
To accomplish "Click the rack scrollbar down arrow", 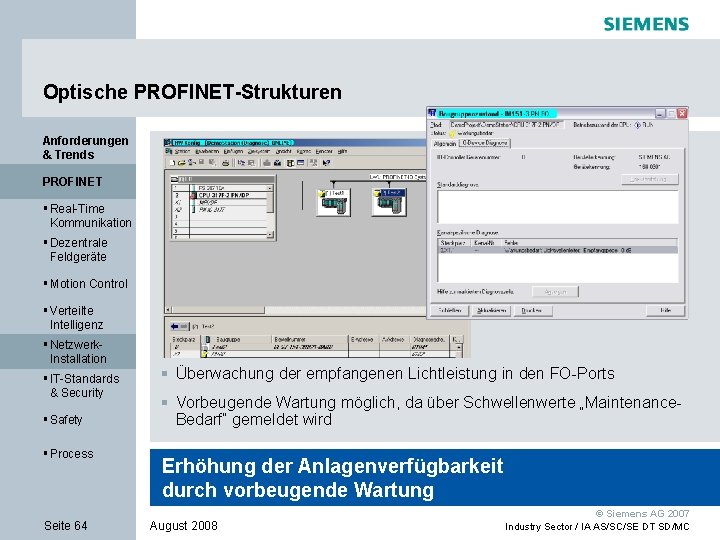I will [270, 235].
